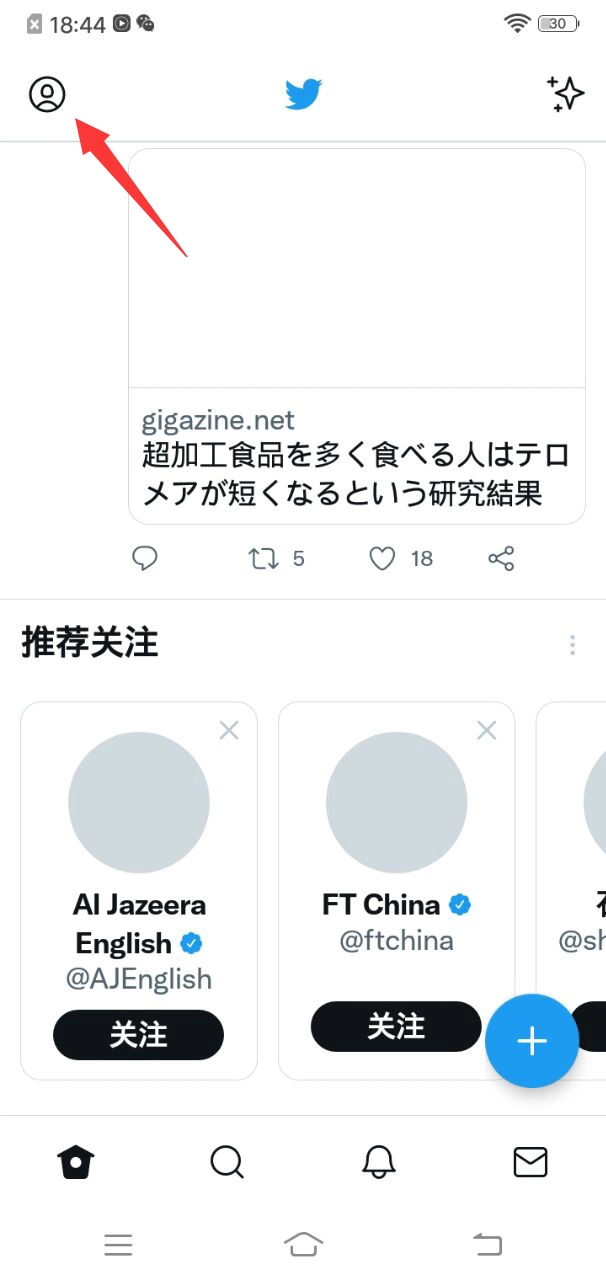
Task: Compose a new tweet with plus button
Action: pyautogui.click(x=532, y=1041)
